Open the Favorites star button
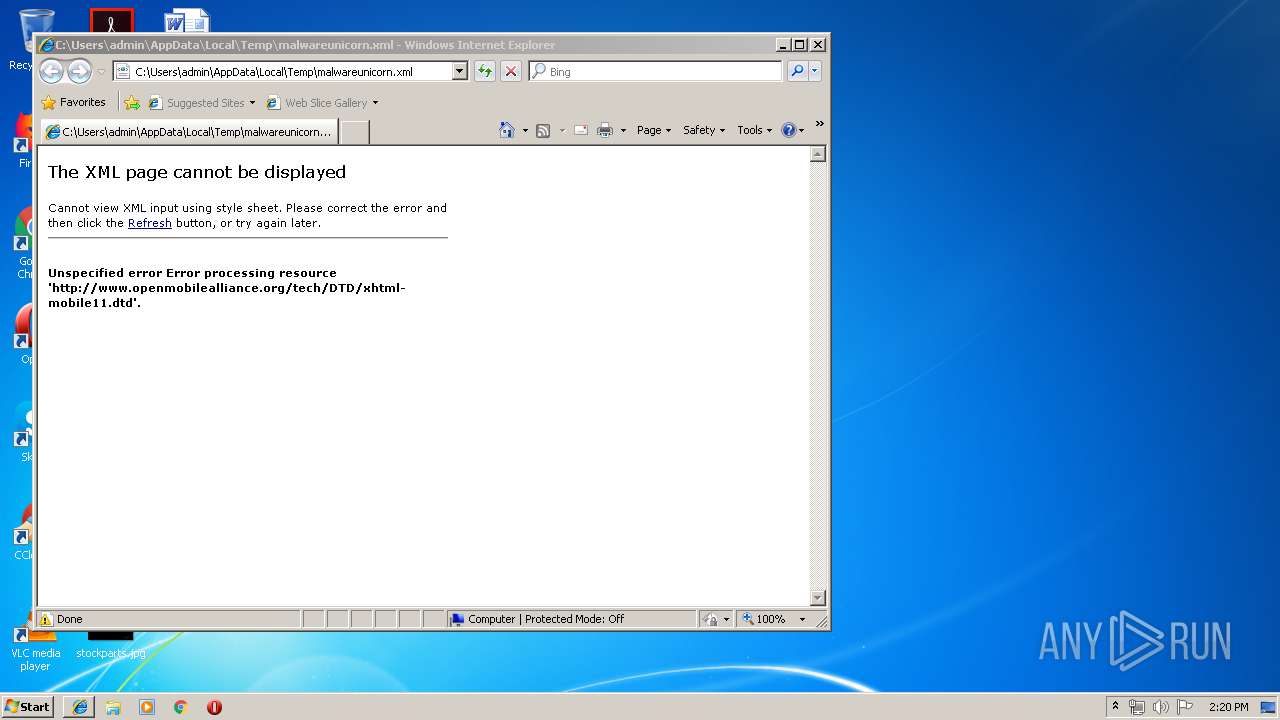 pos(73,102)
